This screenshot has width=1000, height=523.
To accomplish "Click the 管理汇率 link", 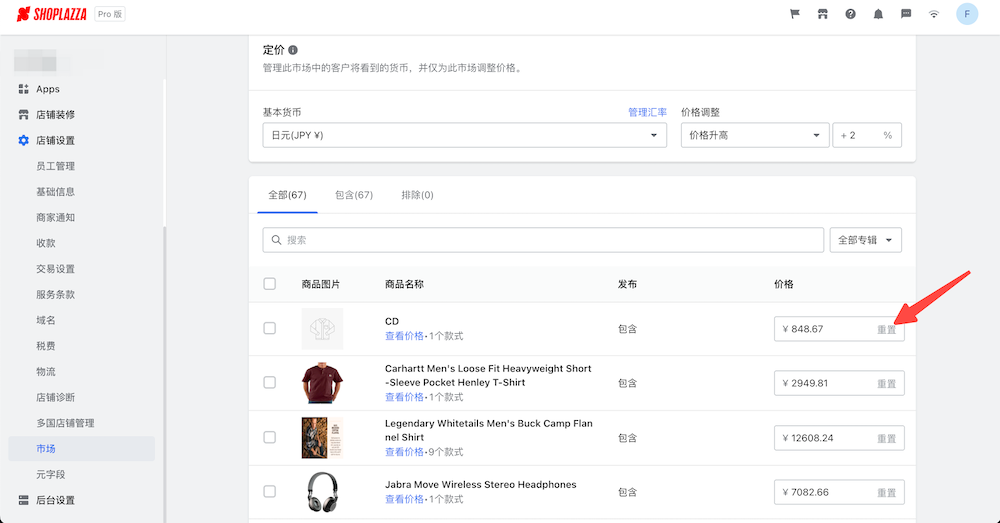I will (x=647, y=112).
